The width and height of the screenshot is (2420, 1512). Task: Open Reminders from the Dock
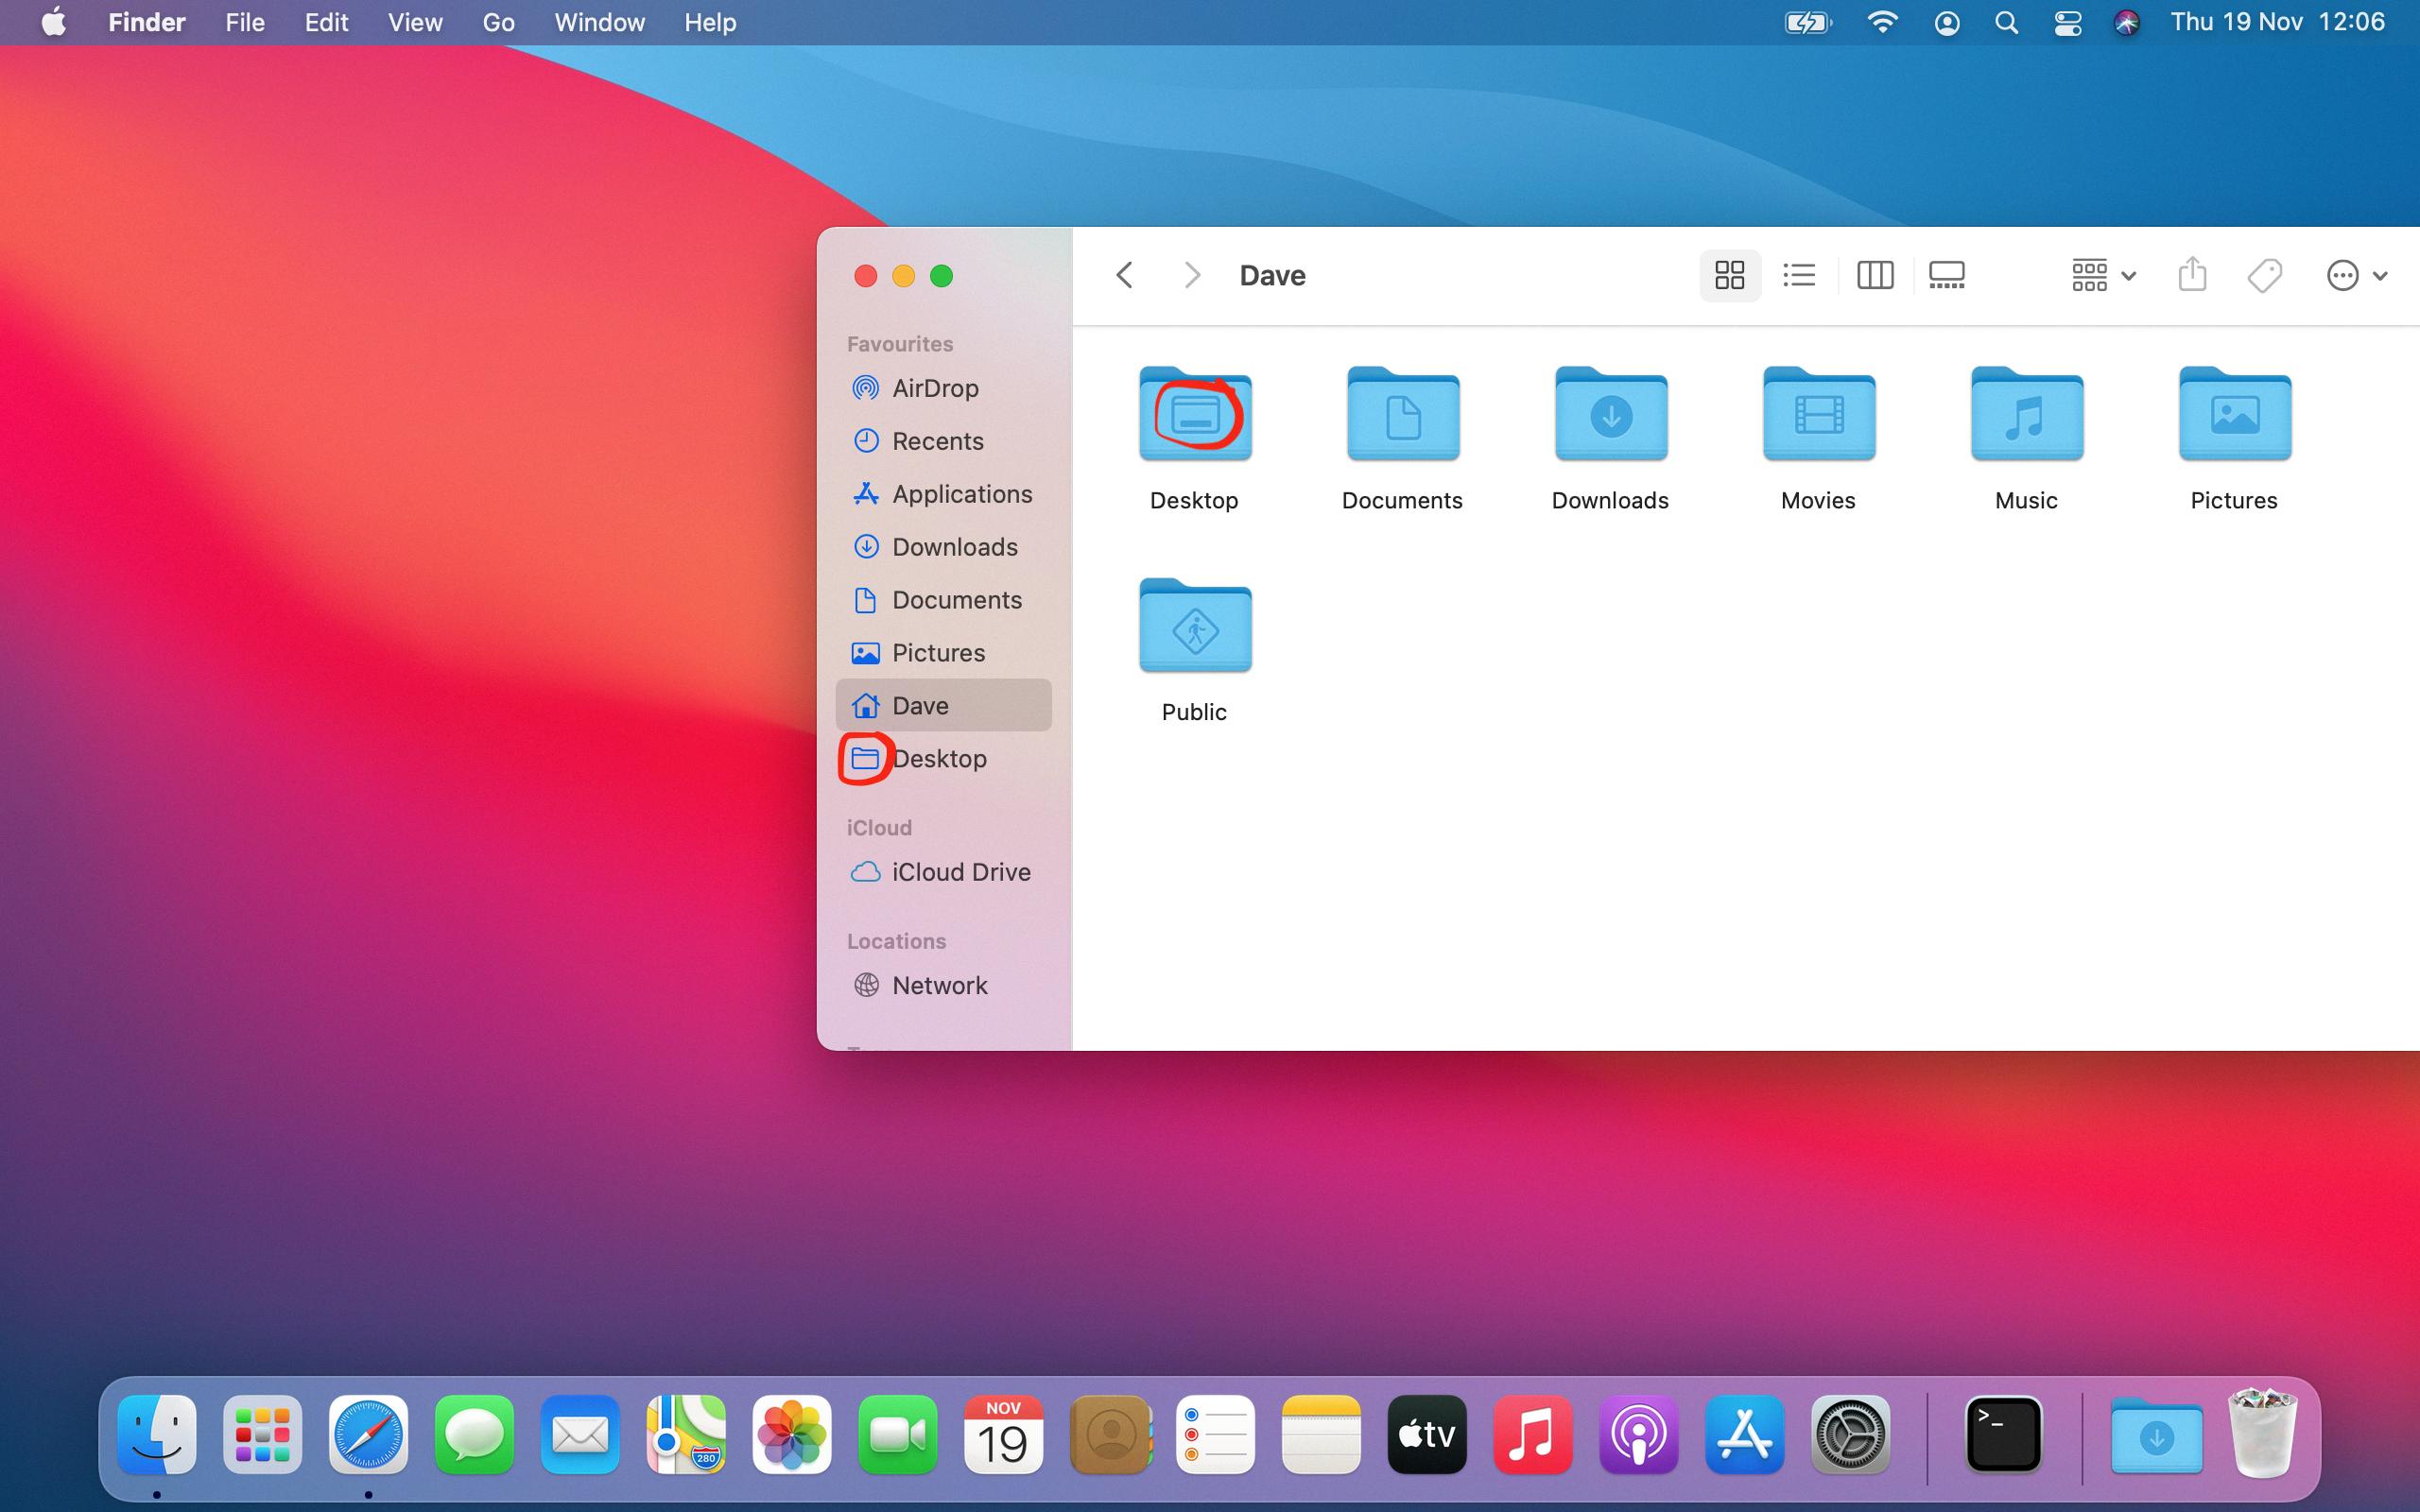point(1216,1435)
